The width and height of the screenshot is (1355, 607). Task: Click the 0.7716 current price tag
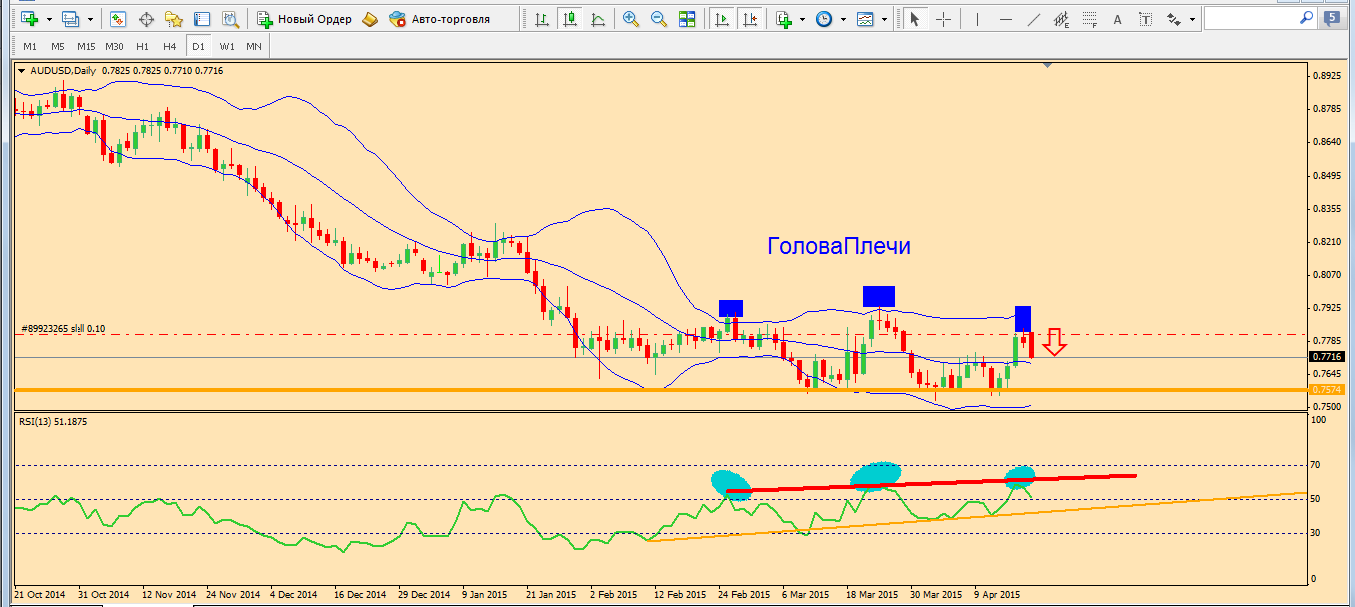coord(1326,357)
